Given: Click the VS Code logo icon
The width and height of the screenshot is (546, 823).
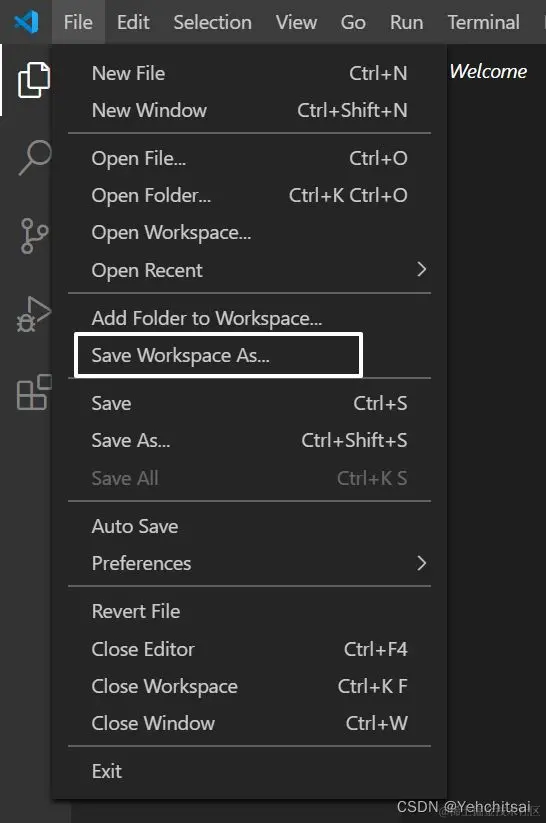Looking at the screenshot, I should pyautogui.click(x=26, y=22).
